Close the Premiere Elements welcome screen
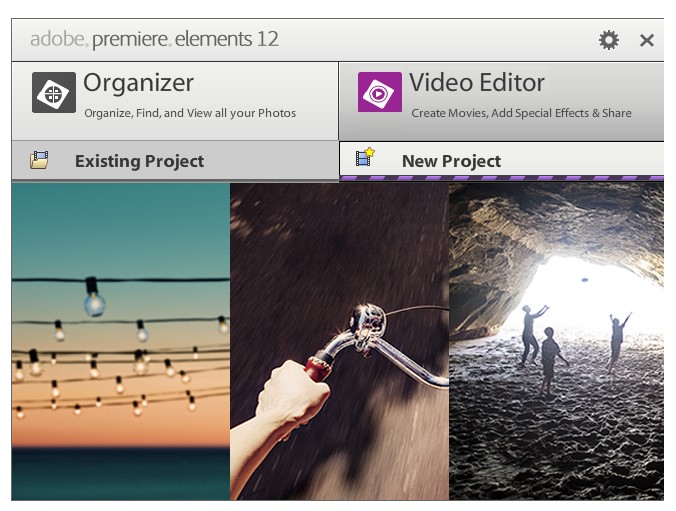Screen dimensions: 676x511 pos(647,41)
